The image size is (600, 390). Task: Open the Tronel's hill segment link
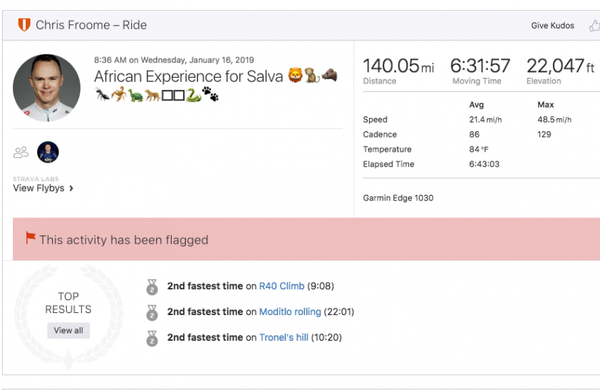coord(284,337)
